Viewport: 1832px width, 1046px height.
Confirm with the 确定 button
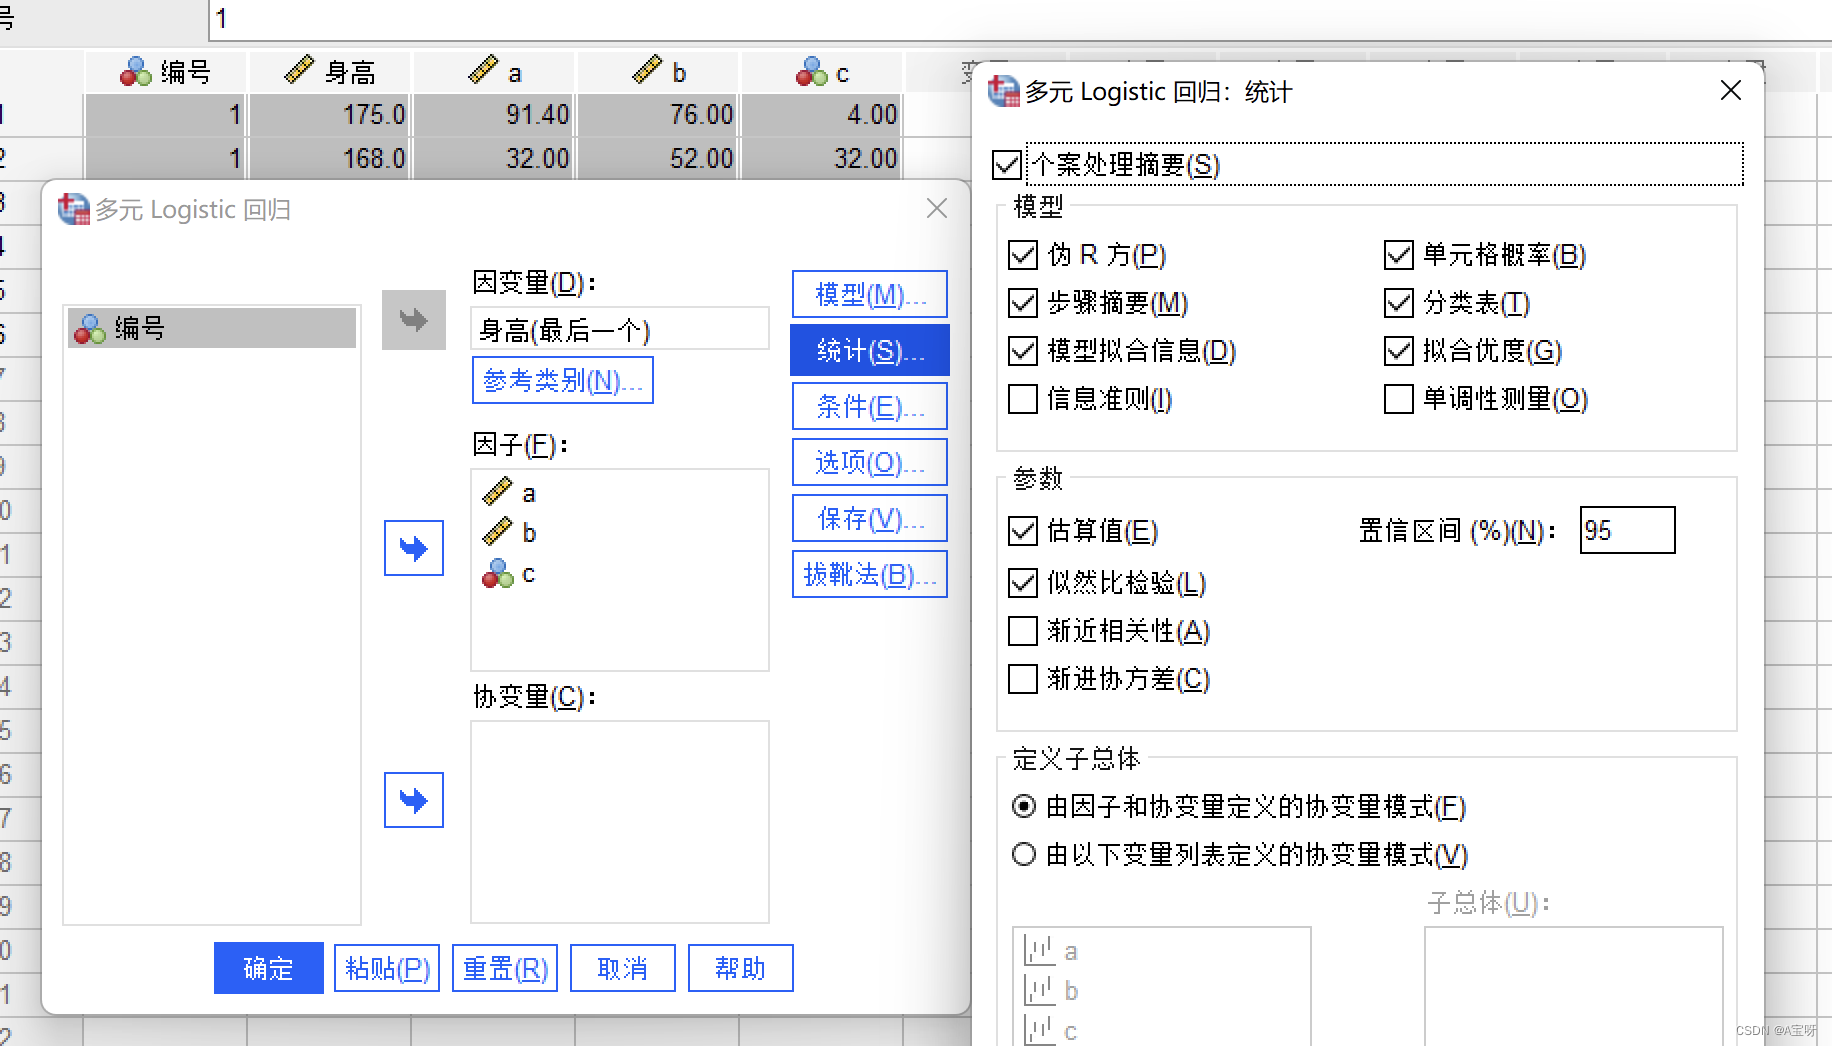tap(269, 968)
